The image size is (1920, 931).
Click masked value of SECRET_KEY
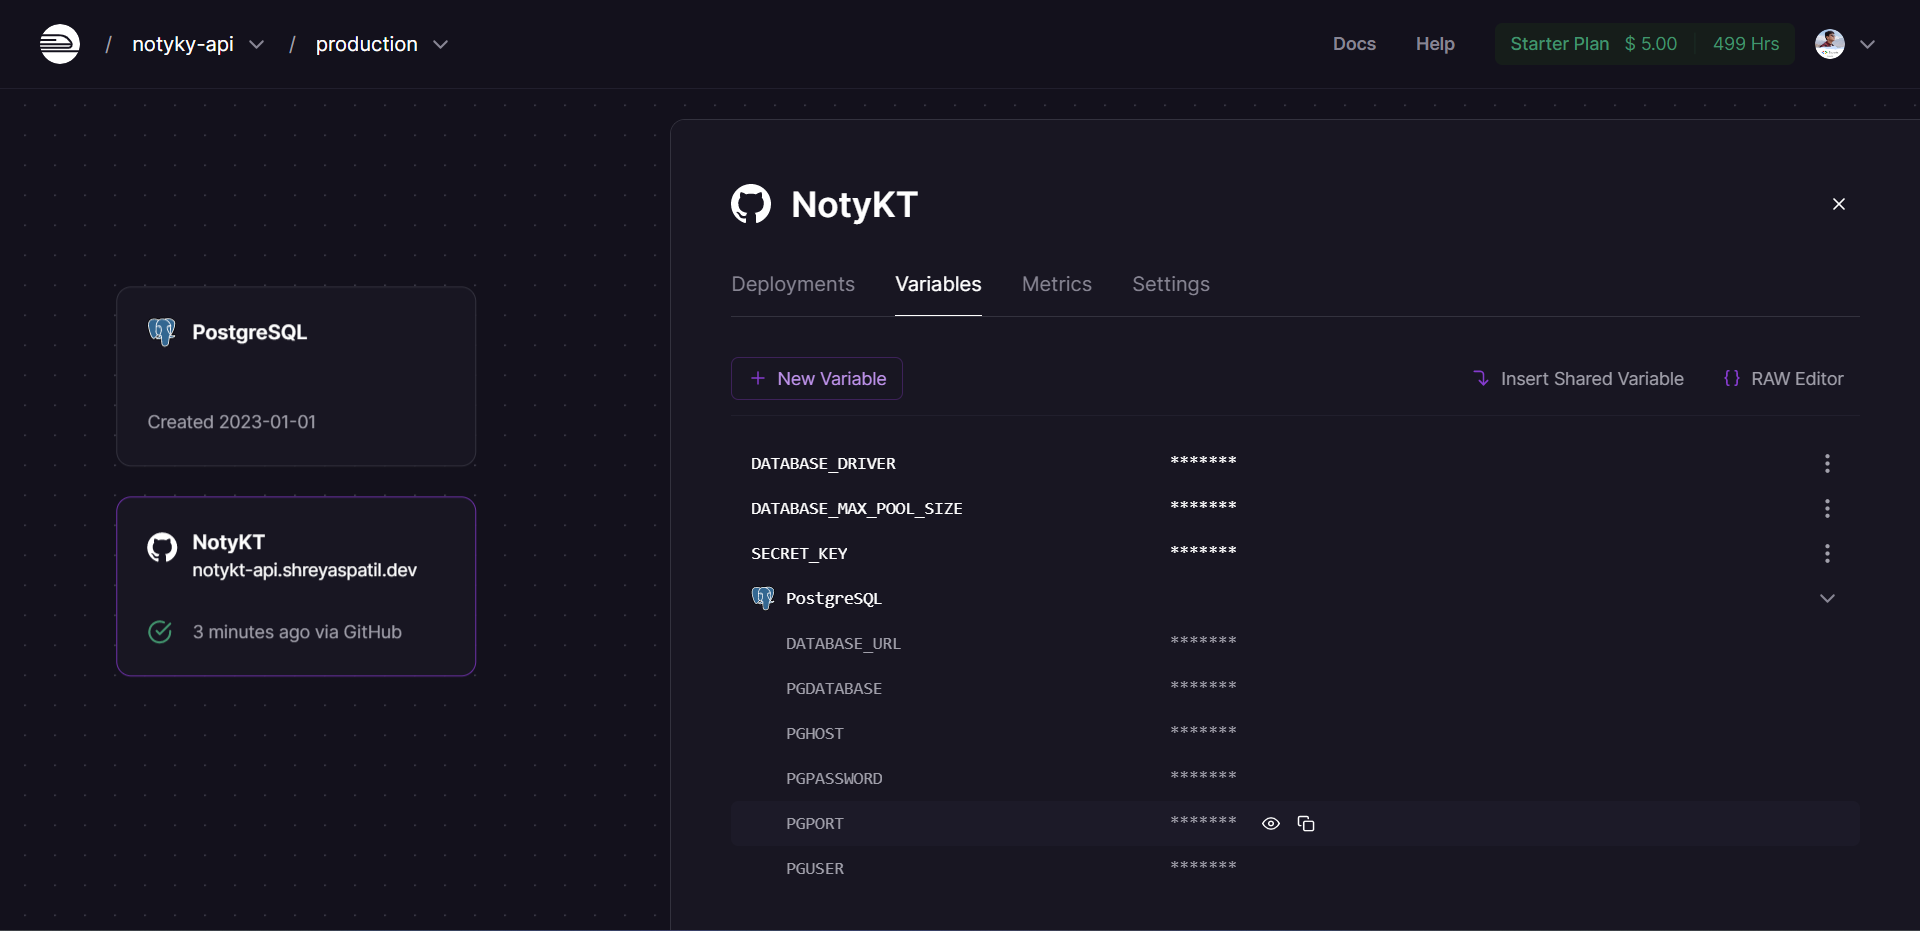(x=1203, y=551)
